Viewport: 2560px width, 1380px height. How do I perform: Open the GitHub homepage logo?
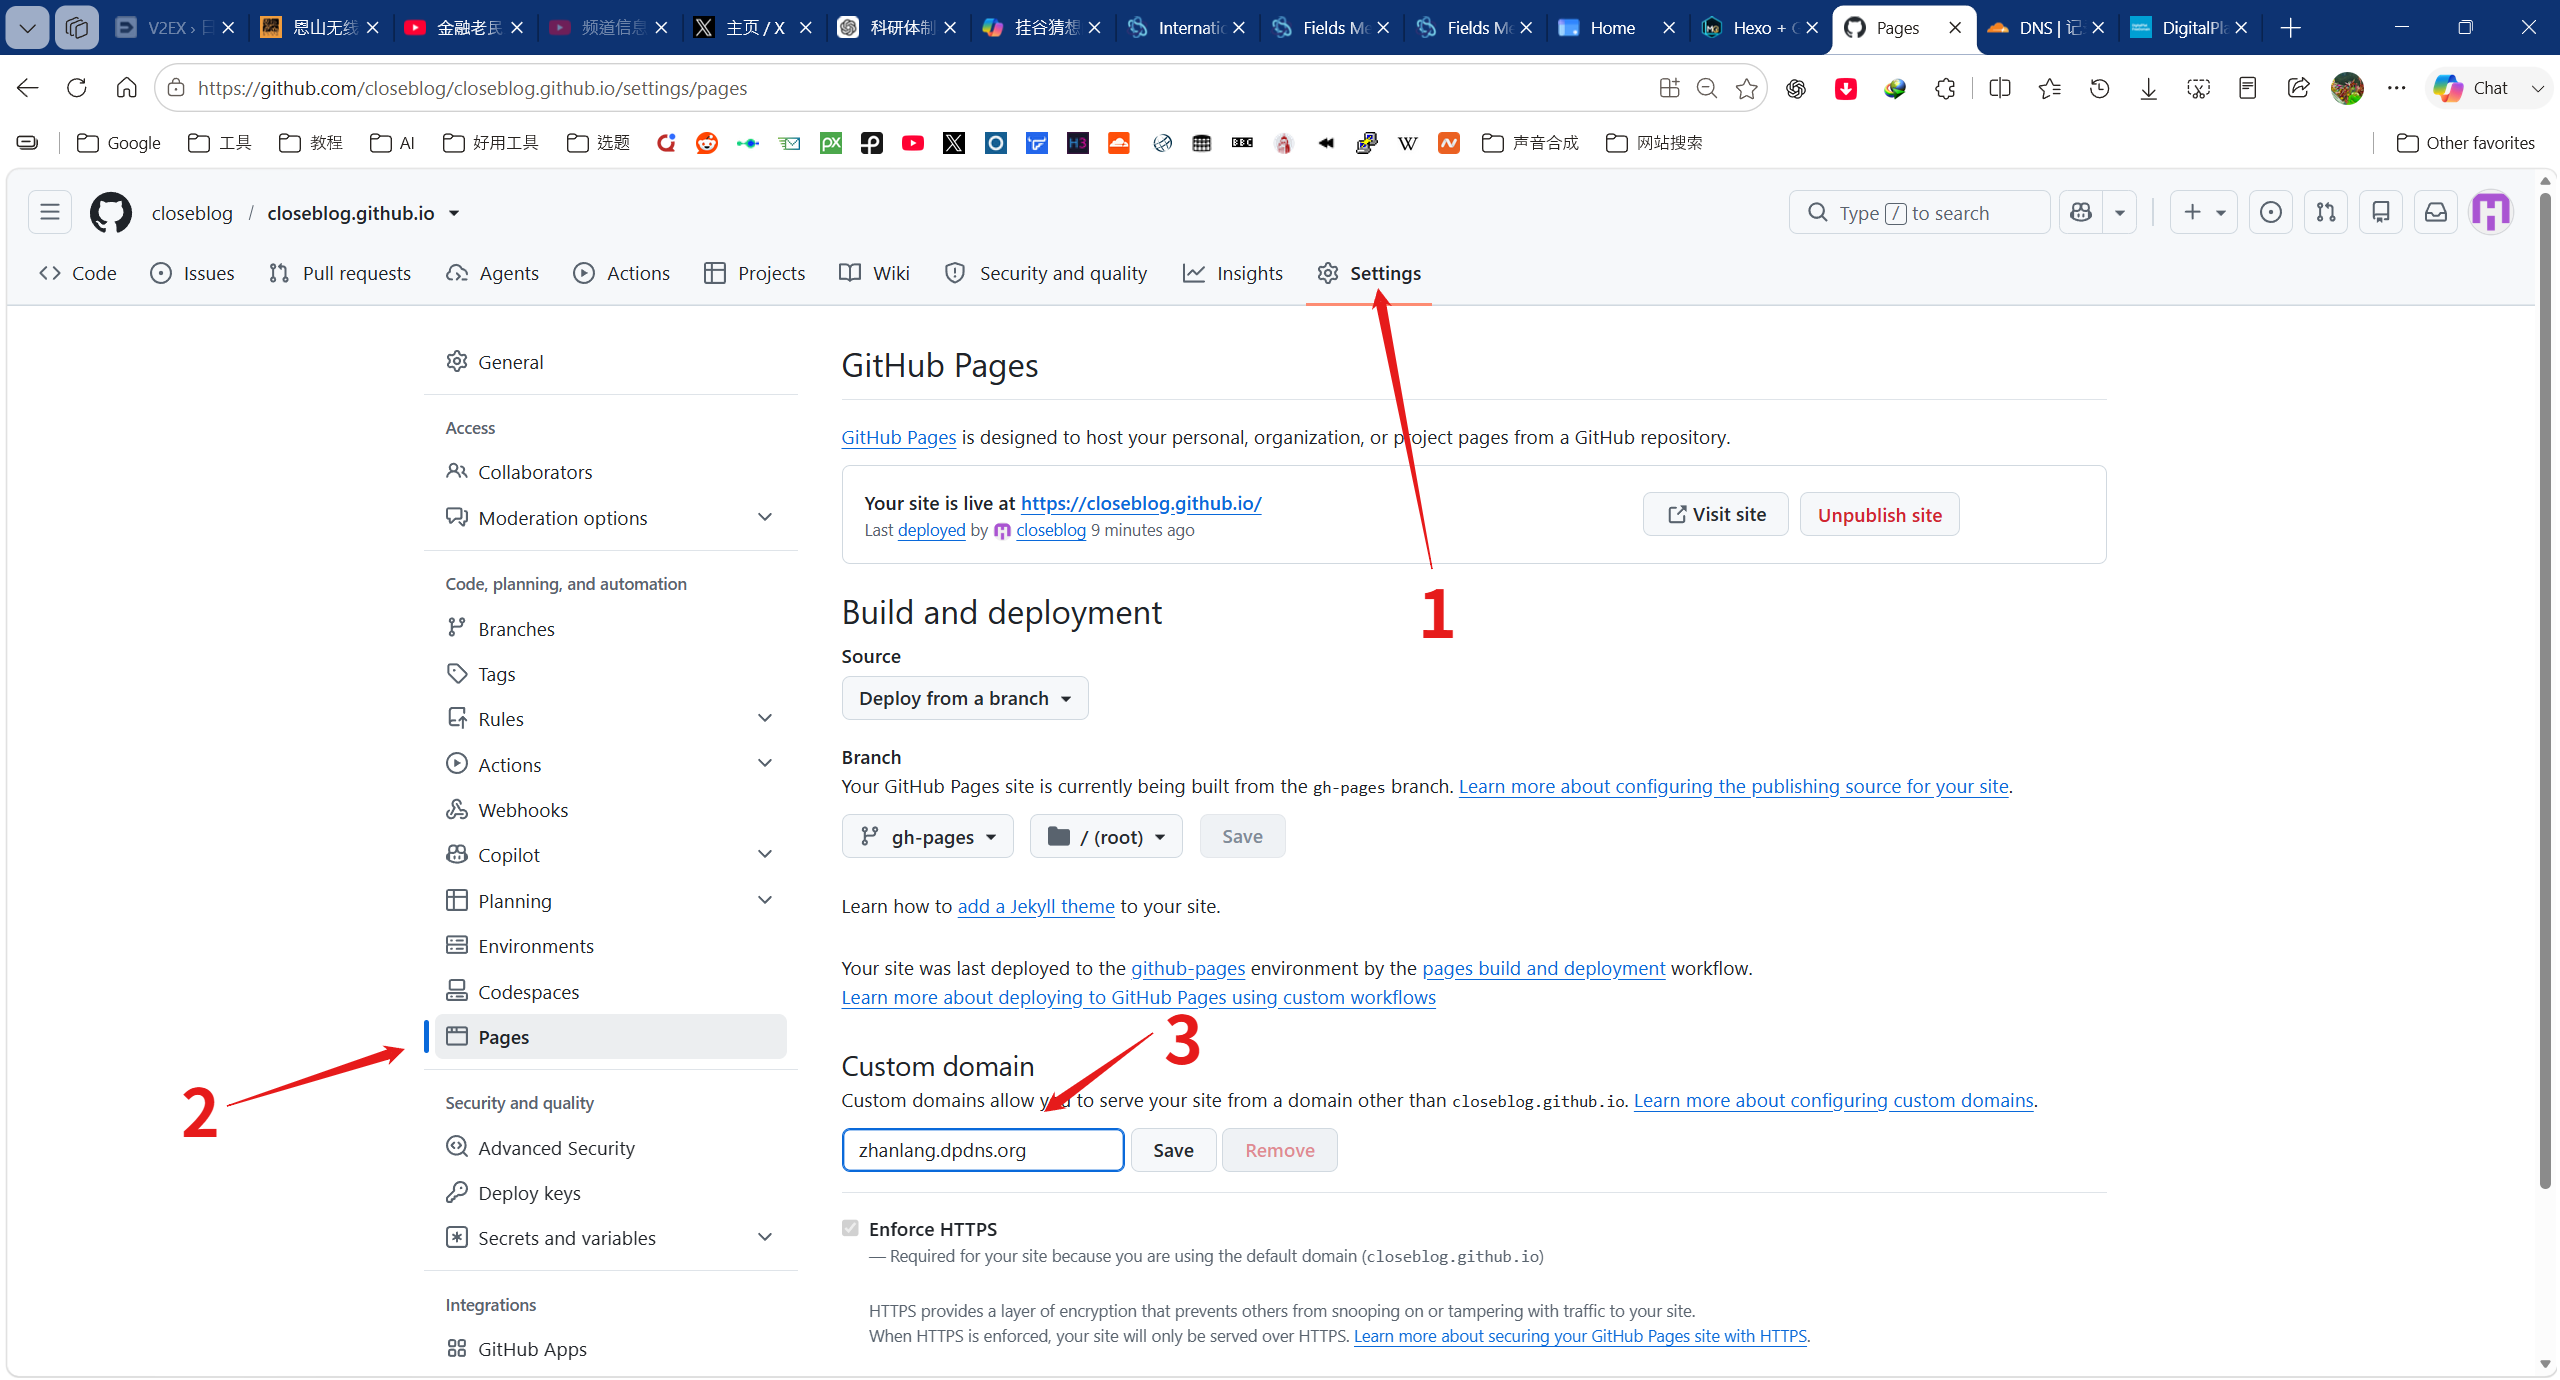(110, 213)
